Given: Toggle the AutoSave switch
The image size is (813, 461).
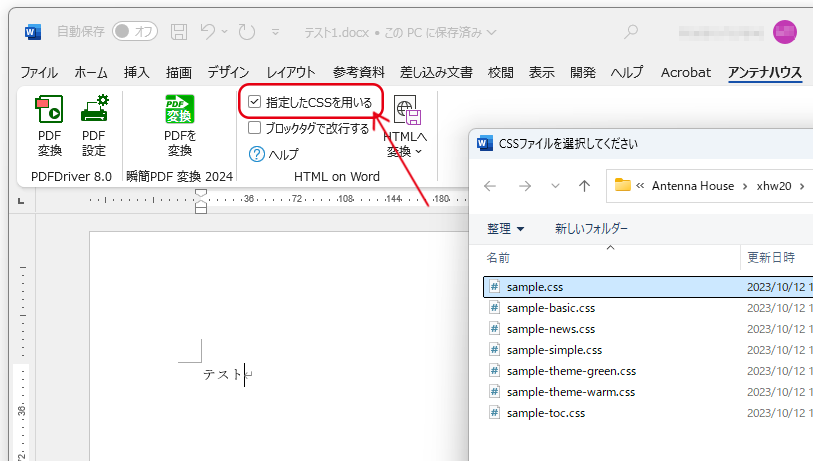Looking at the screenshot, I should 135,32.
